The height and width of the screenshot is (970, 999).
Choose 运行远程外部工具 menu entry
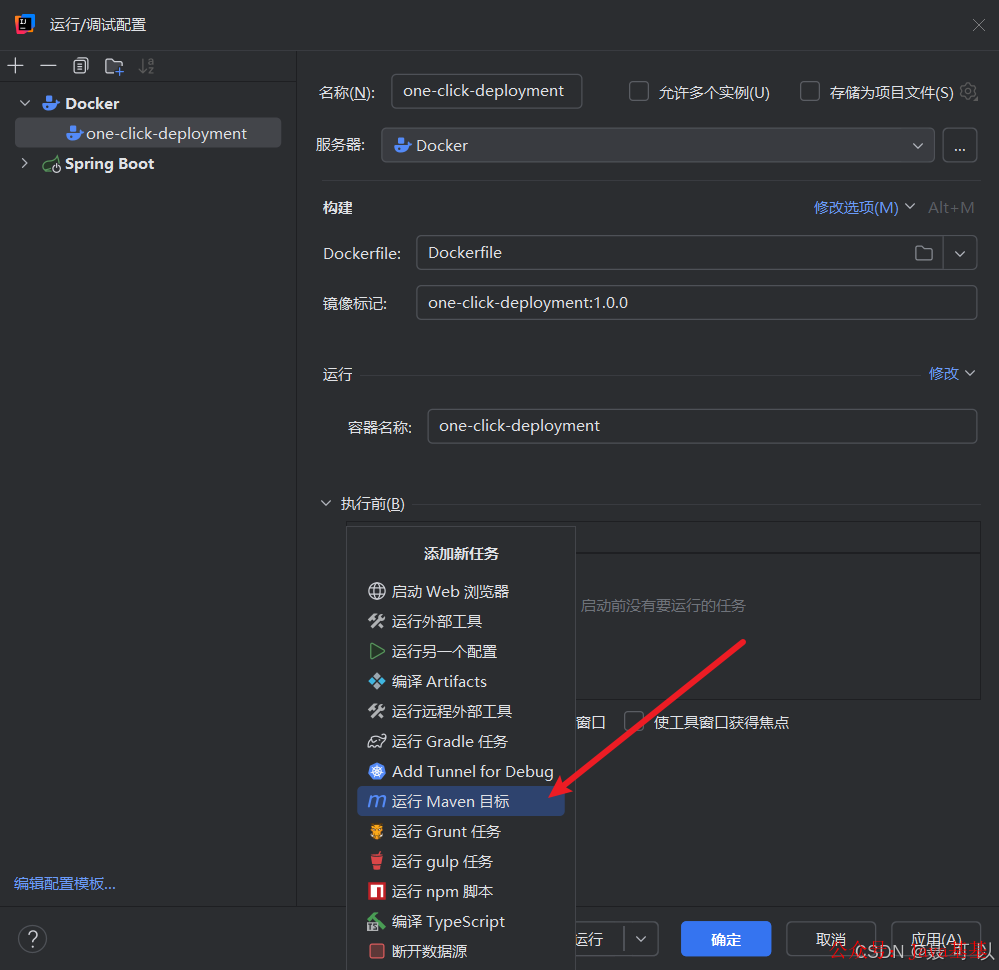coord(461,711)
